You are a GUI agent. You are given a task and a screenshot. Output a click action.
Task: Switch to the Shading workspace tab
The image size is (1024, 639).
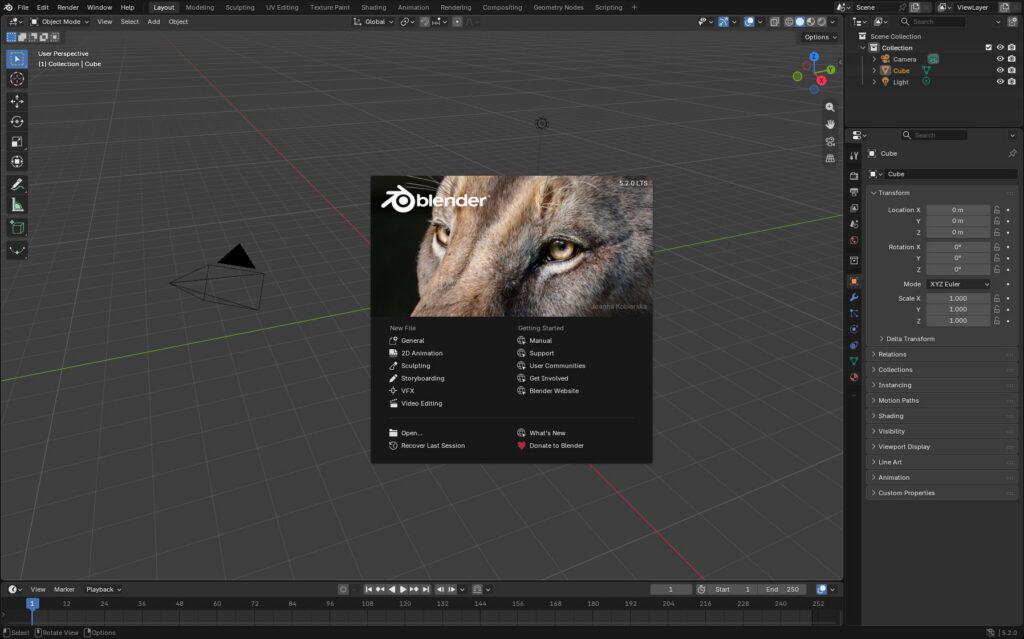click(x=374, y=7)
